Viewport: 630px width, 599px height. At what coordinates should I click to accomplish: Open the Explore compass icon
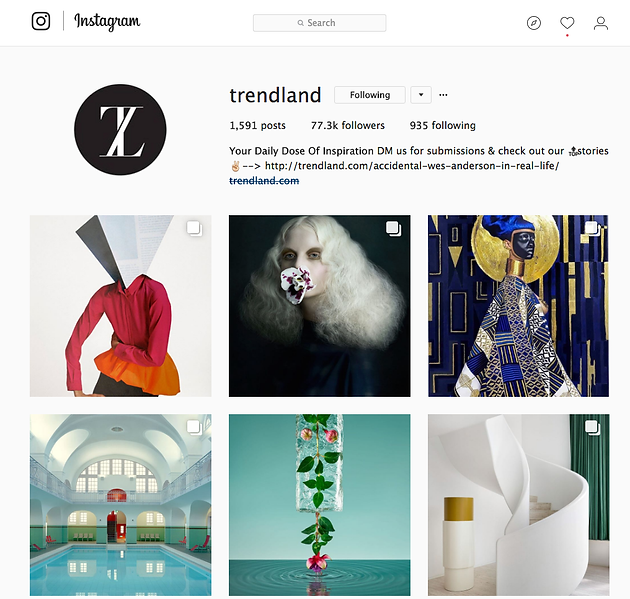point(534,23)
